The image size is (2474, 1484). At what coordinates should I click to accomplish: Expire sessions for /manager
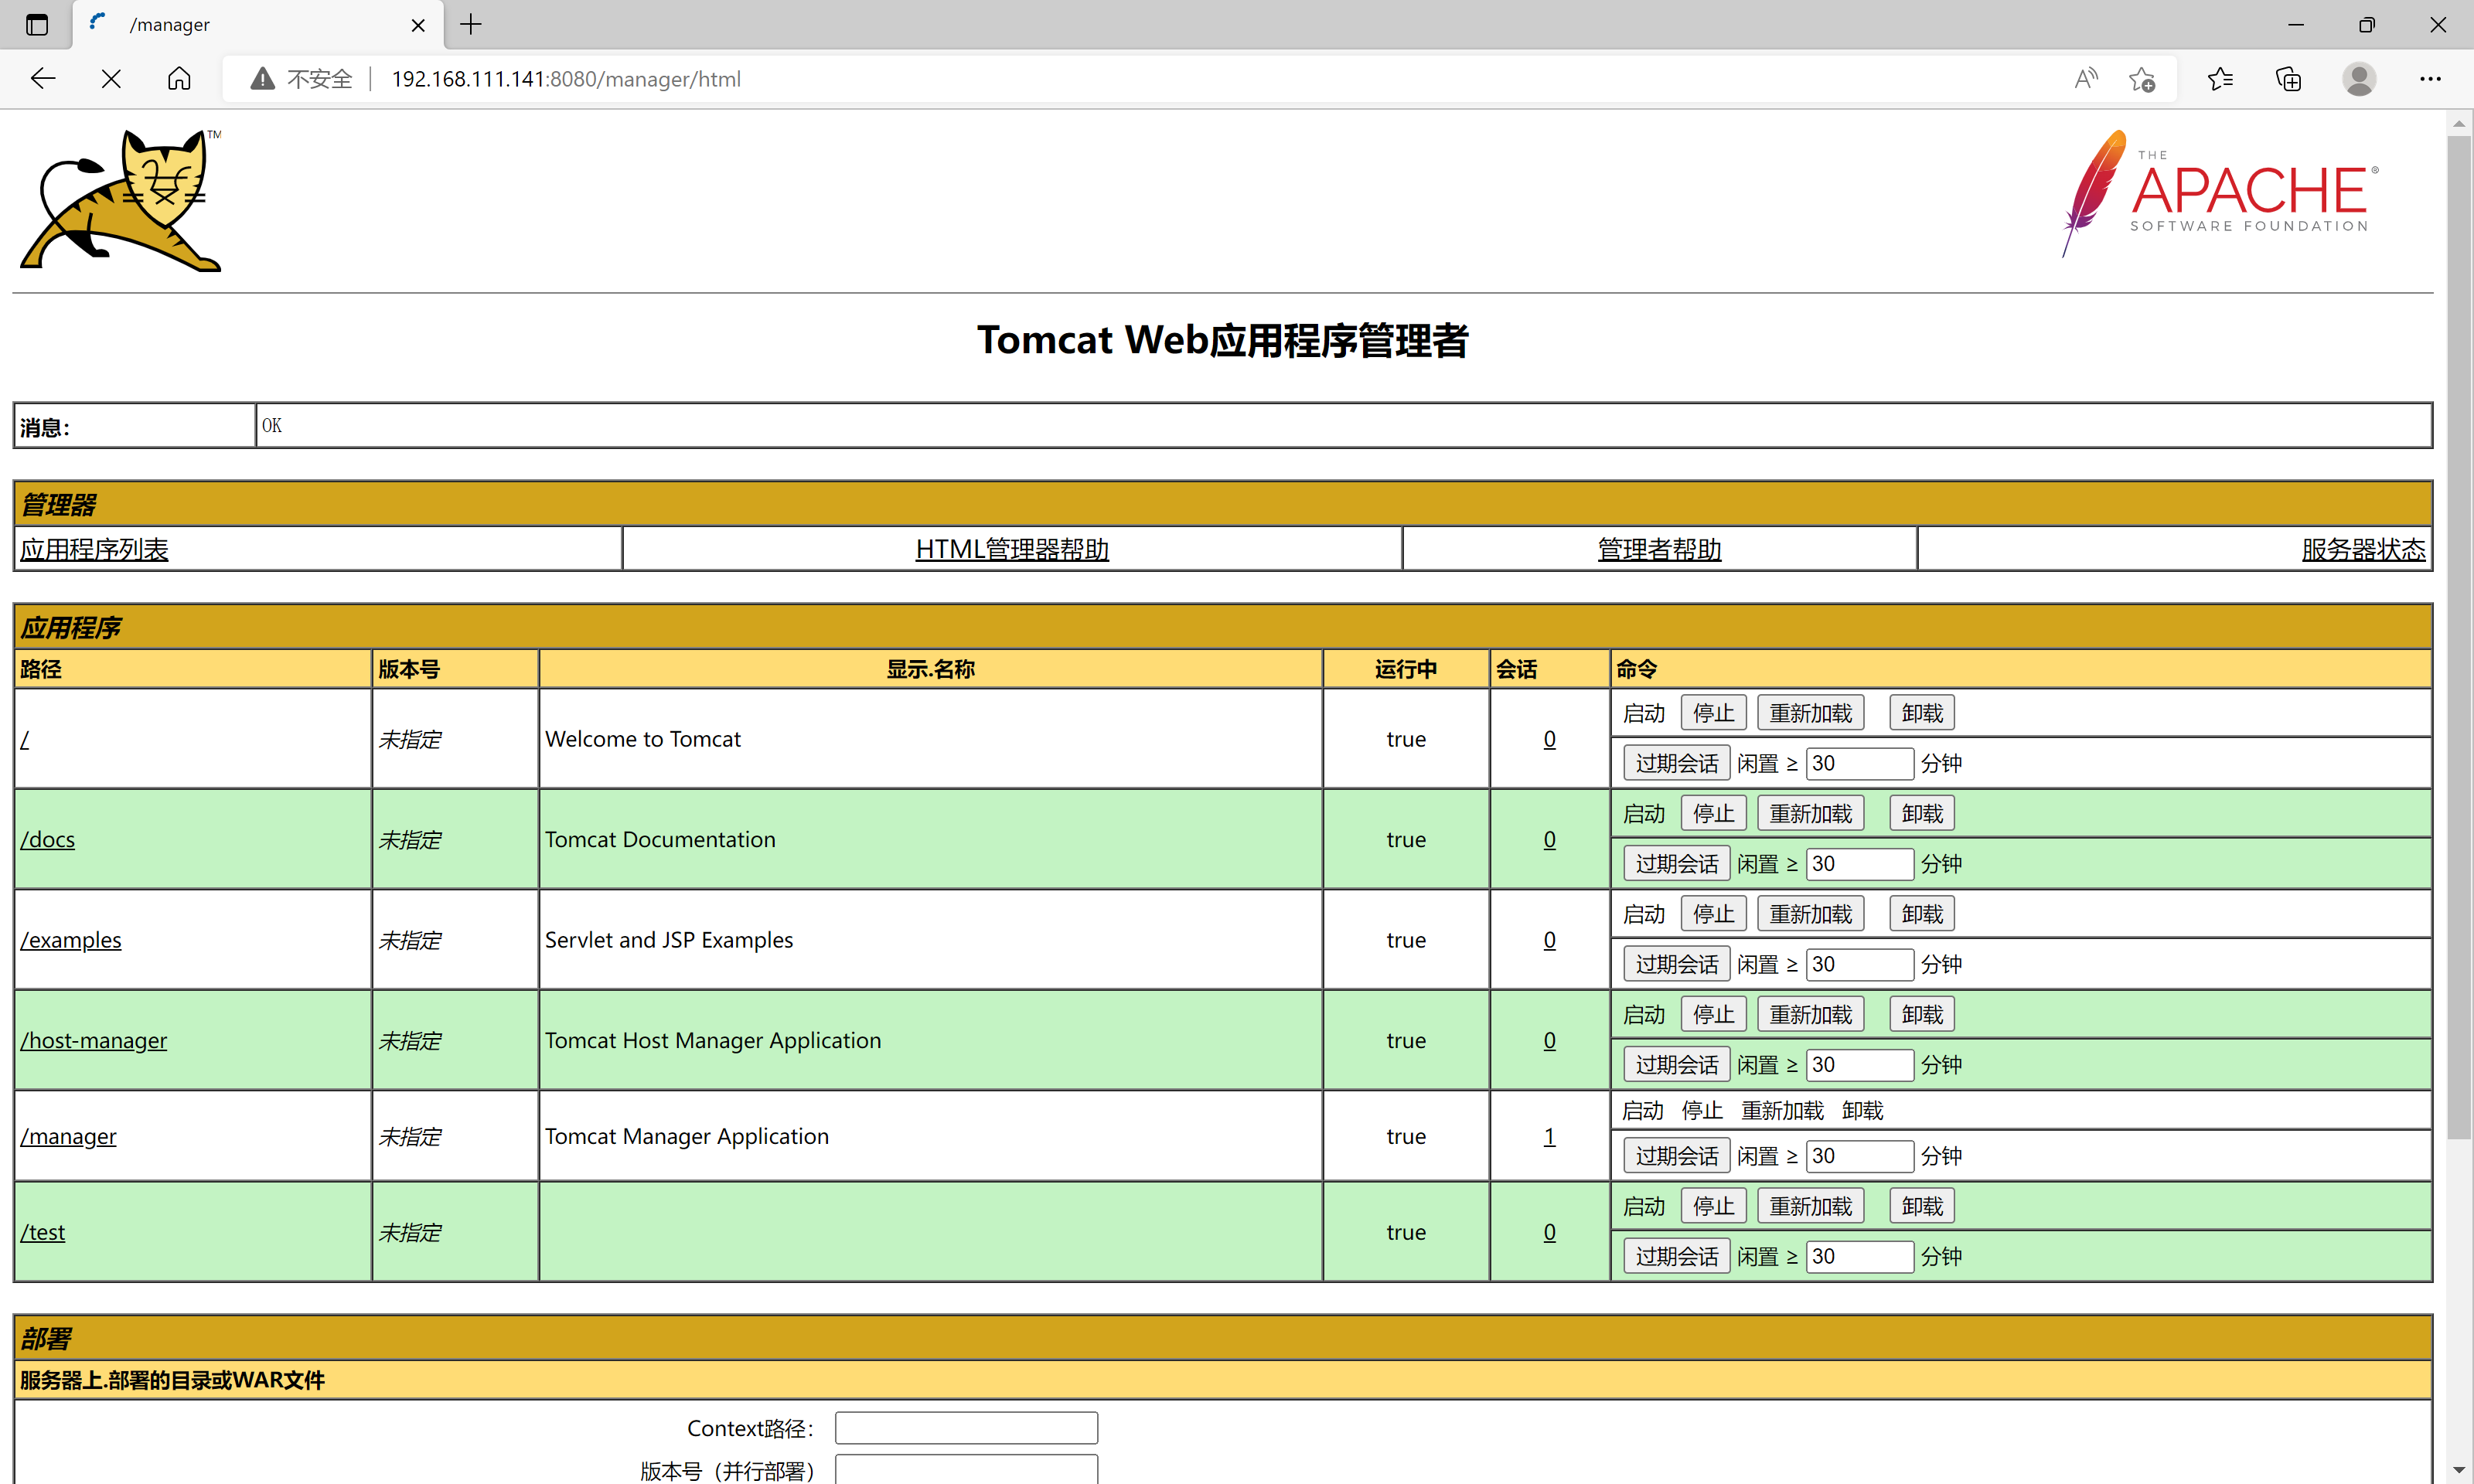tap(1676, 1156)
